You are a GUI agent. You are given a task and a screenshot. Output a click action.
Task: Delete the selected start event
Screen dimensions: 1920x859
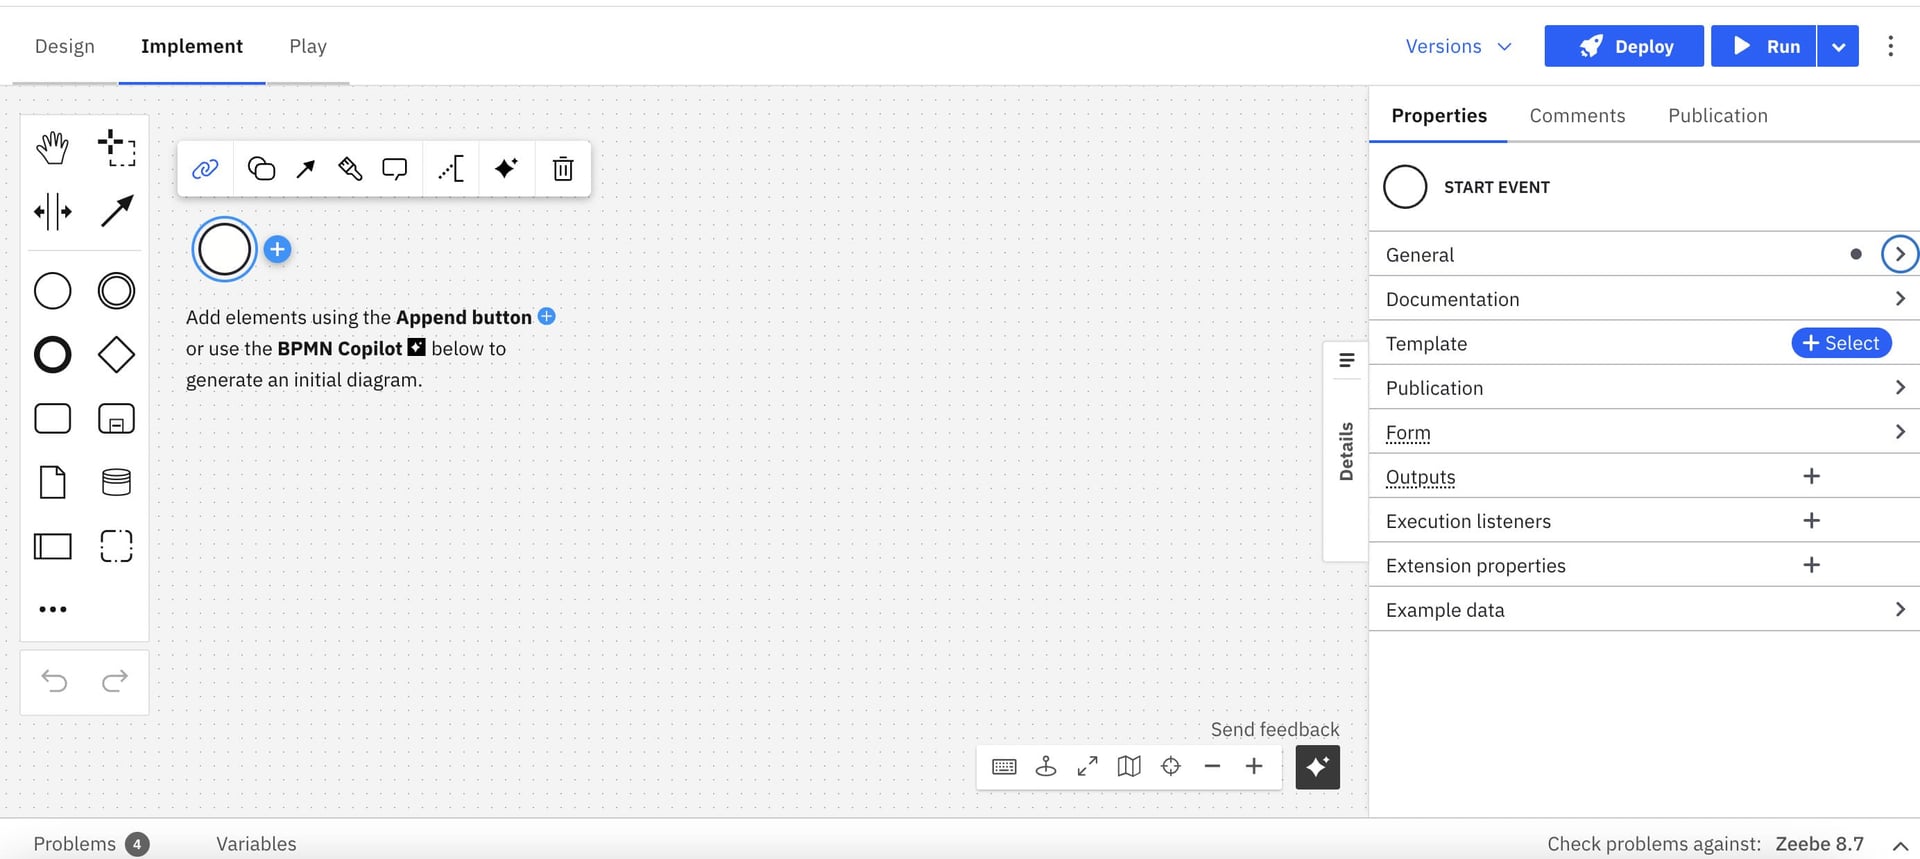(x=563, y=169)
